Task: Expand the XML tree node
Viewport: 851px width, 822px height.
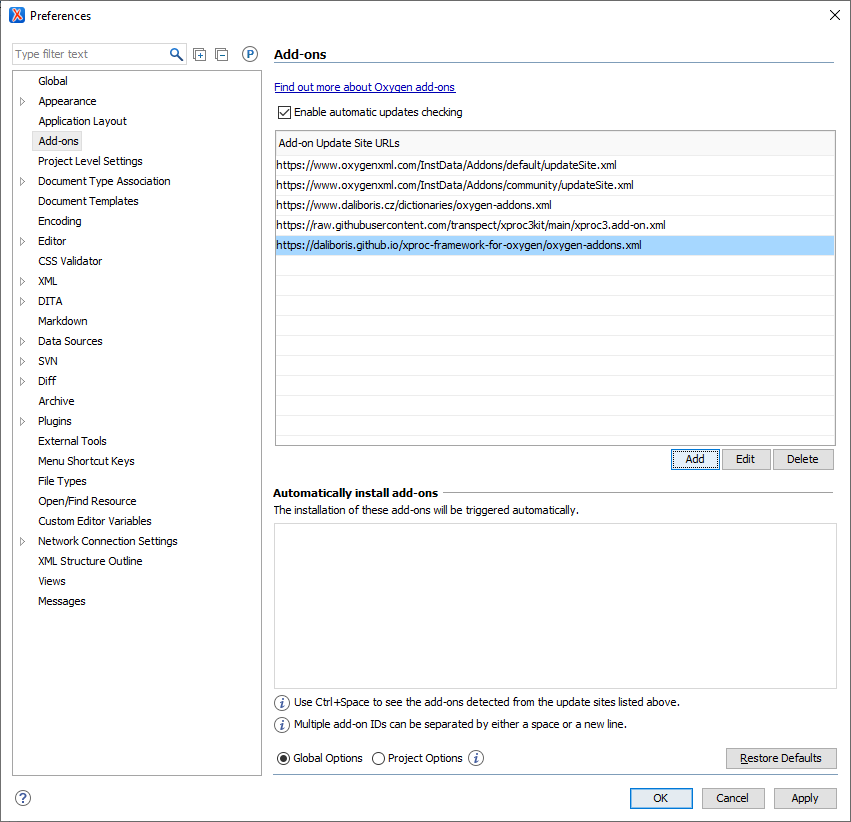Action: pyautogui.click(x=22, y=281)
